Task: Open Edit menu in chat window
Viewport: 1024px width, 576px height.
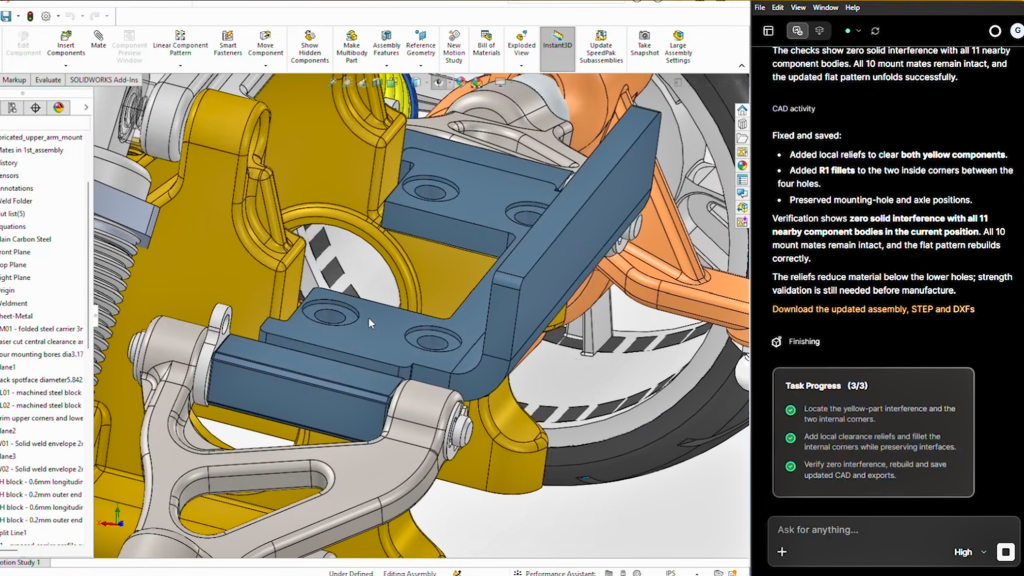Action: pos(777,8)
